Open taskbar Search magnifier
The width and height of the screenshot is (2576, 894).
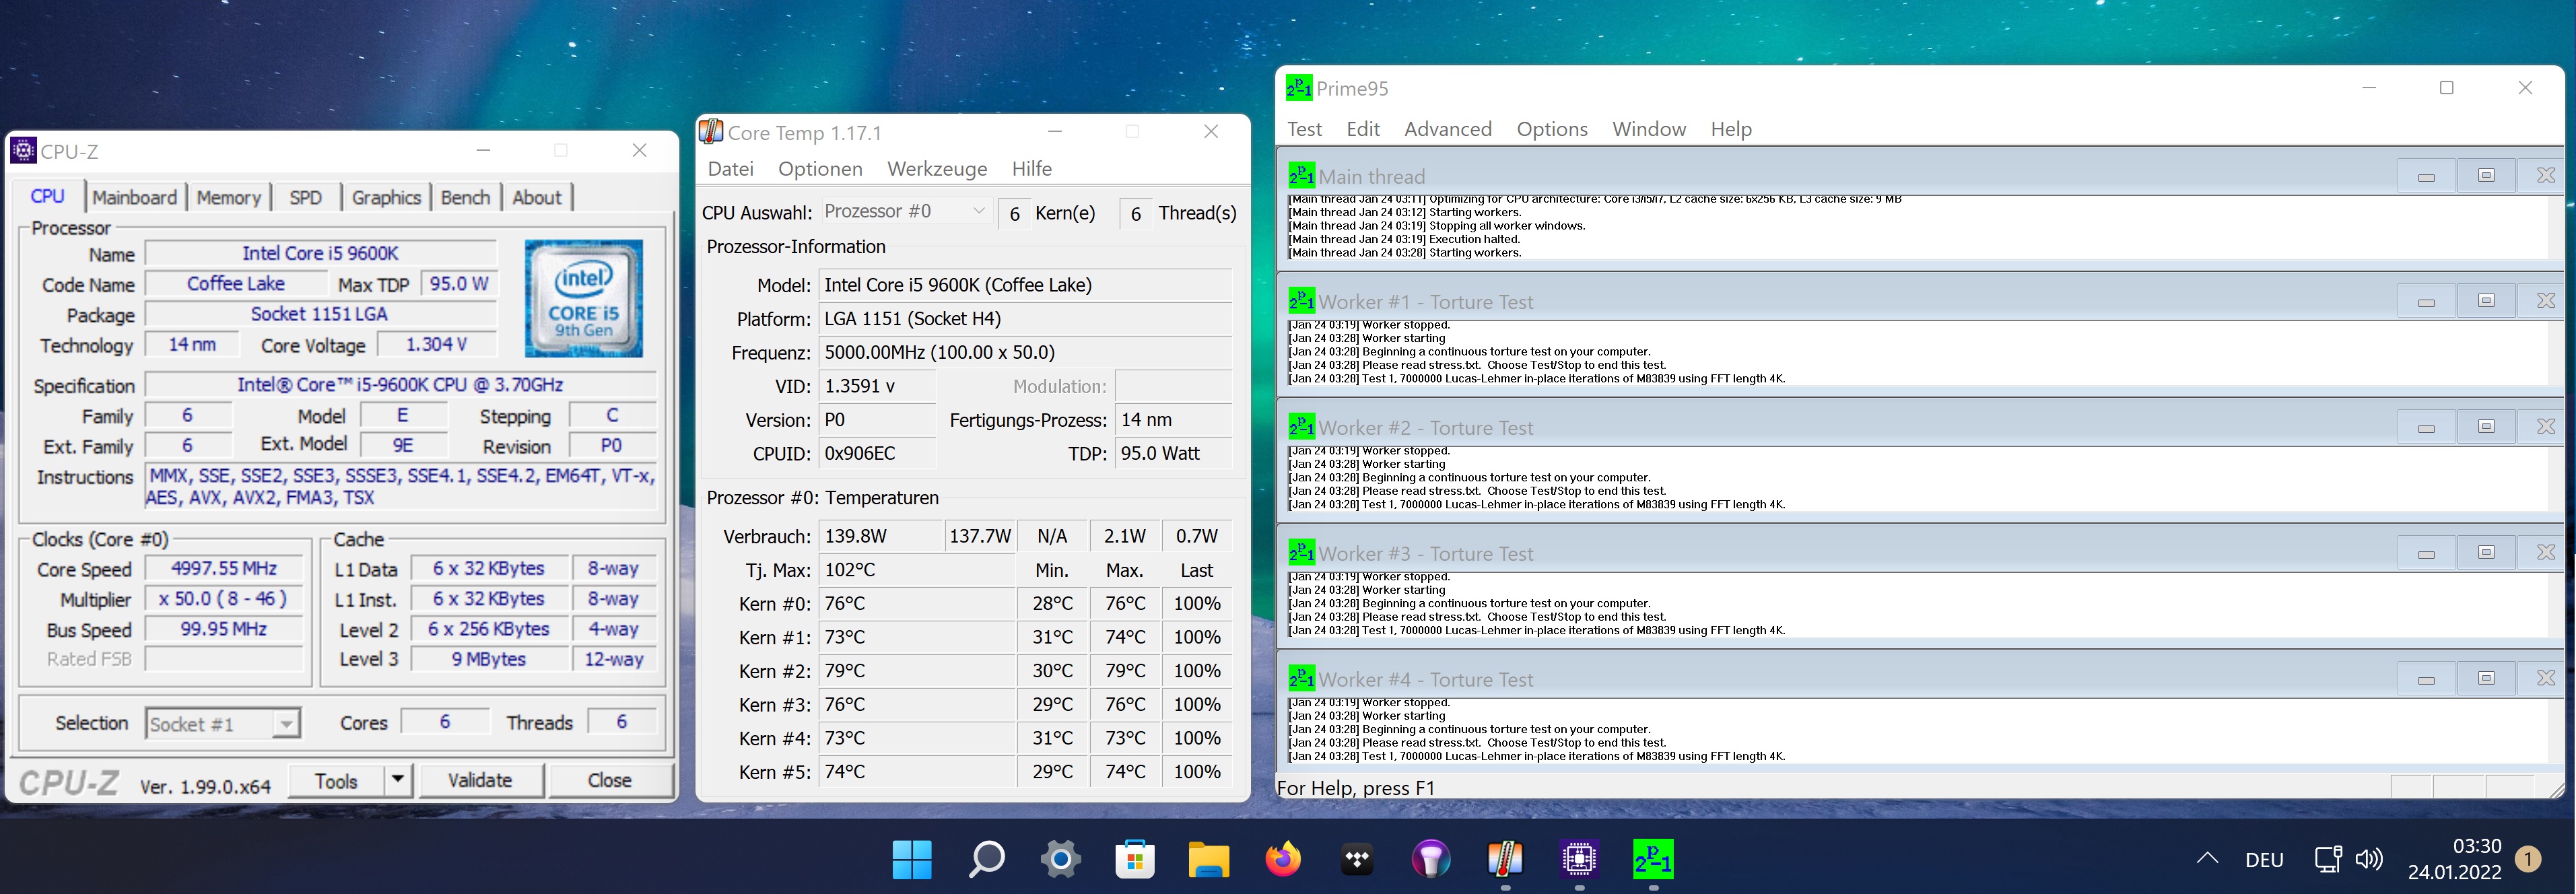[x=986, y=859]
